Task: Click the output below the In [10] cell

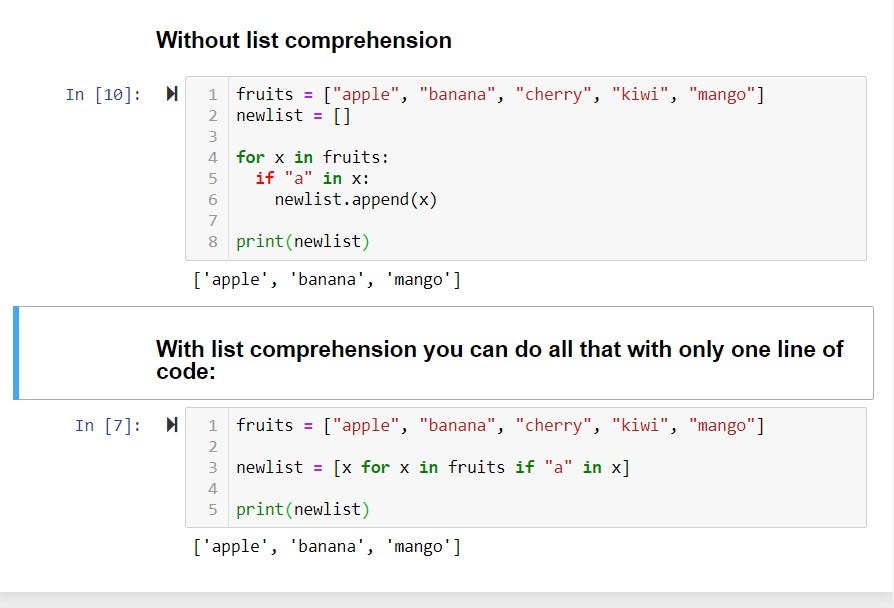Action: pos(326,280)
